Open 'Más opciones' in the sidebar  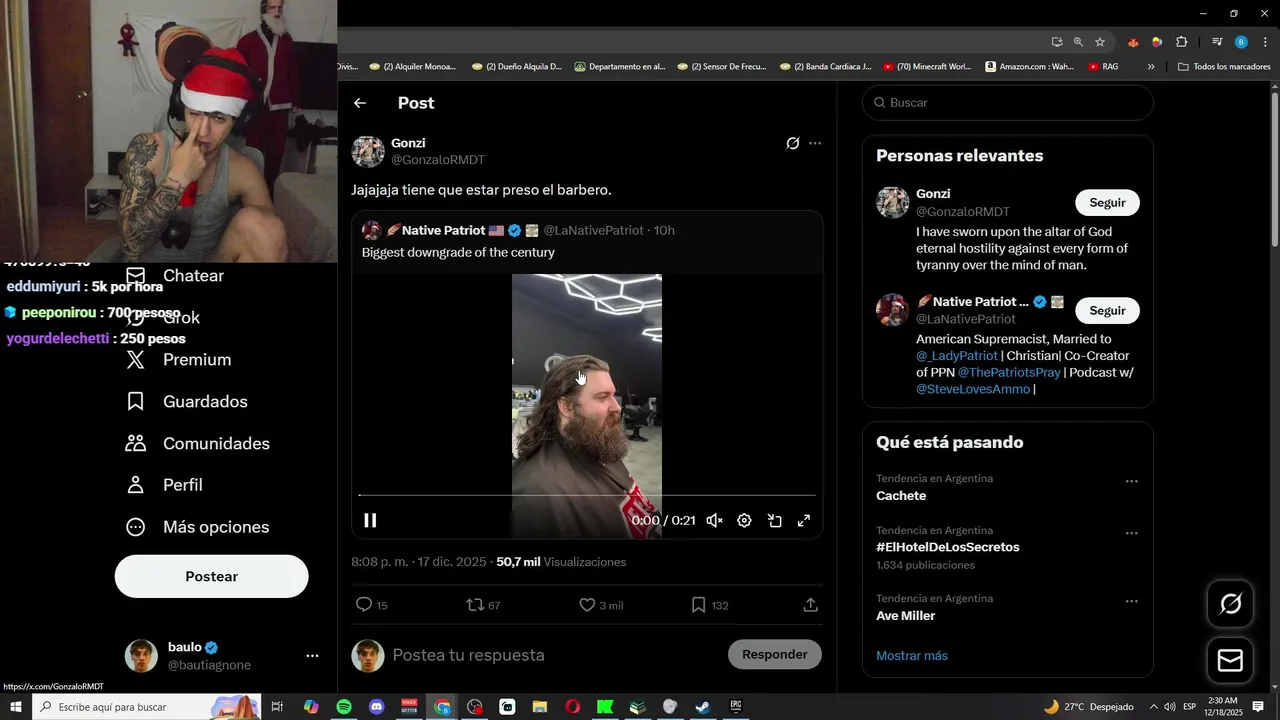[198, 527]
